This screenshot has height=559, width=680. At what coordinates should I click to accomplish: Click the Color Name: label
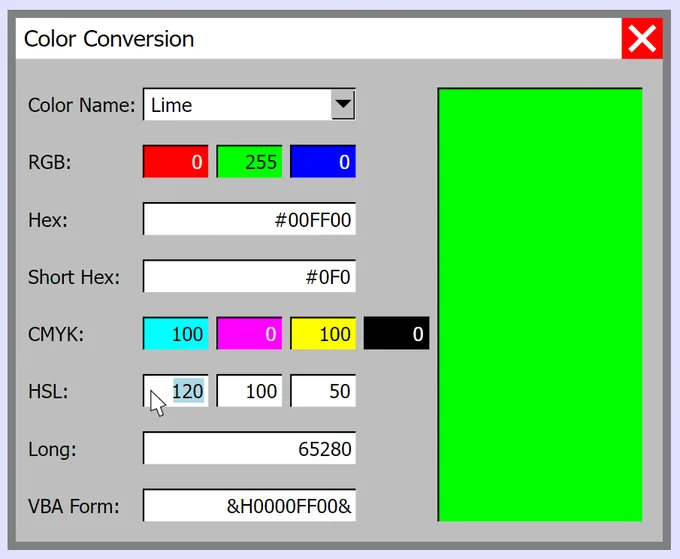pos(82,105)
